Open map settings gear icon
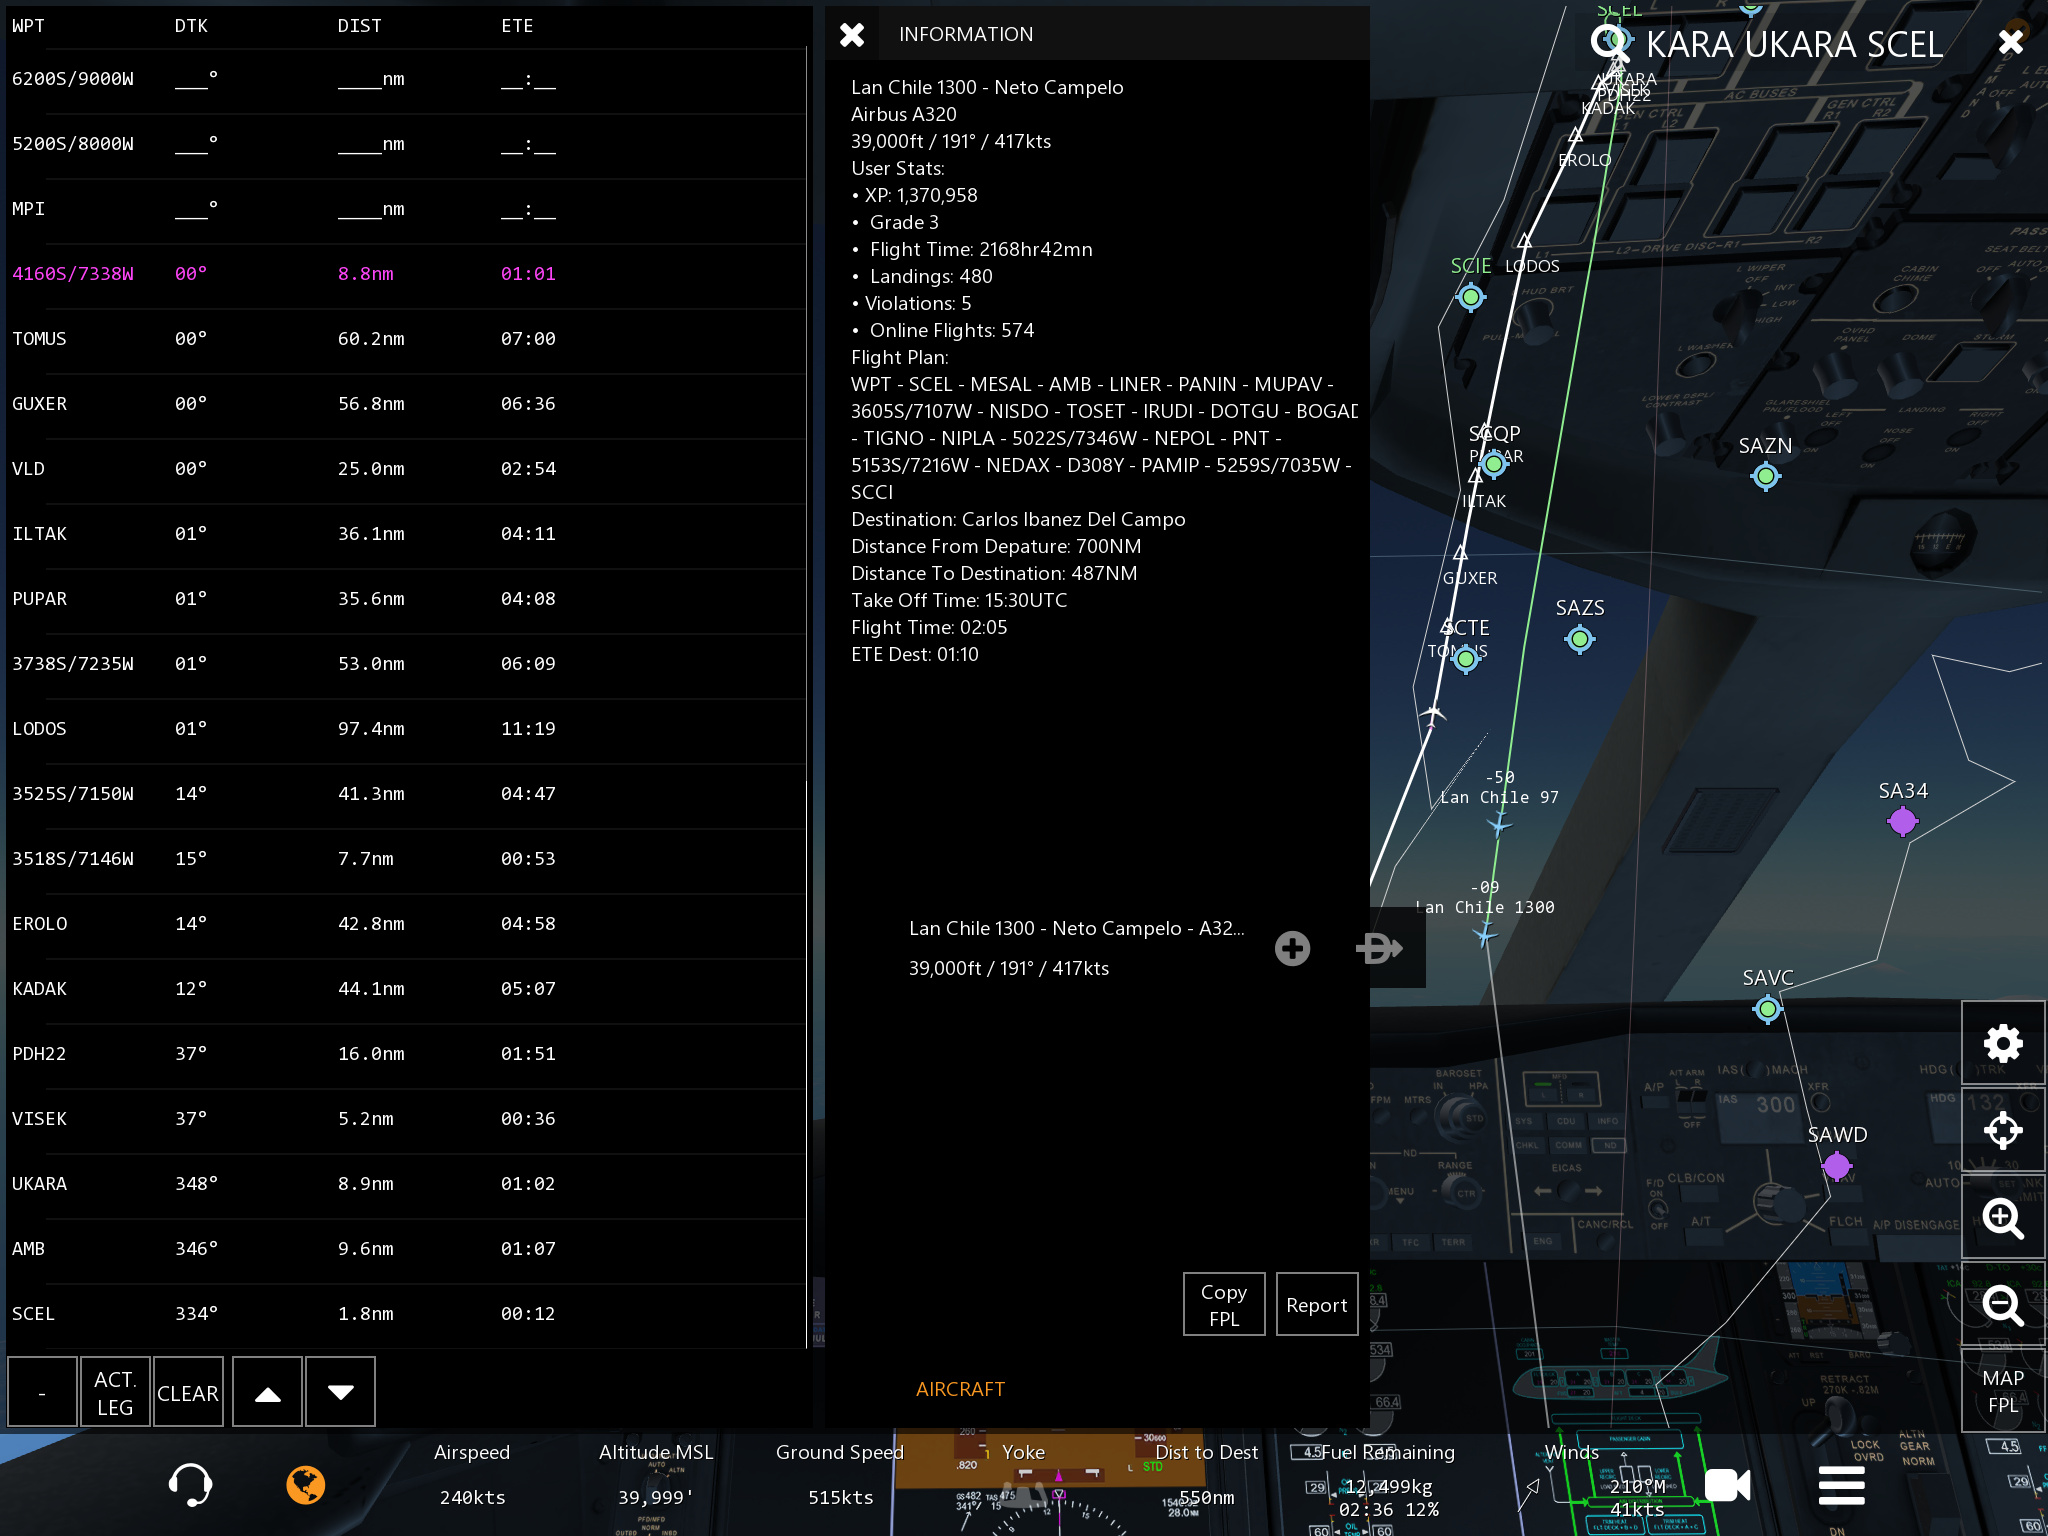 point(2003,1044)
